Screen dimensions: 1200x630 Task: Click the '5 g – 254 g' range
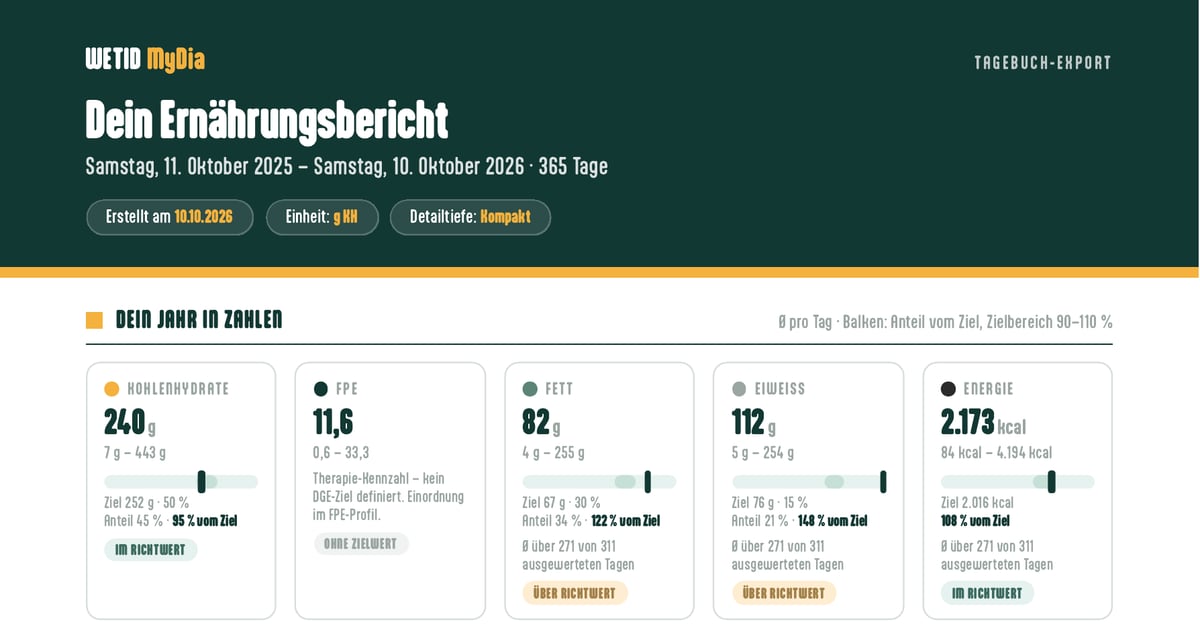pos(763,453)
